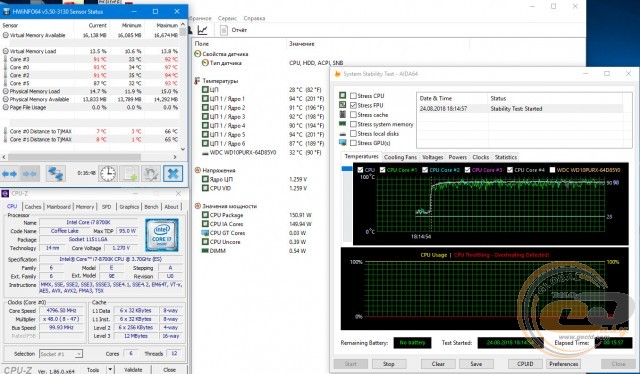Open the Preferences button
The width and height of the screenshot is (640, 374).
[563, 364]
